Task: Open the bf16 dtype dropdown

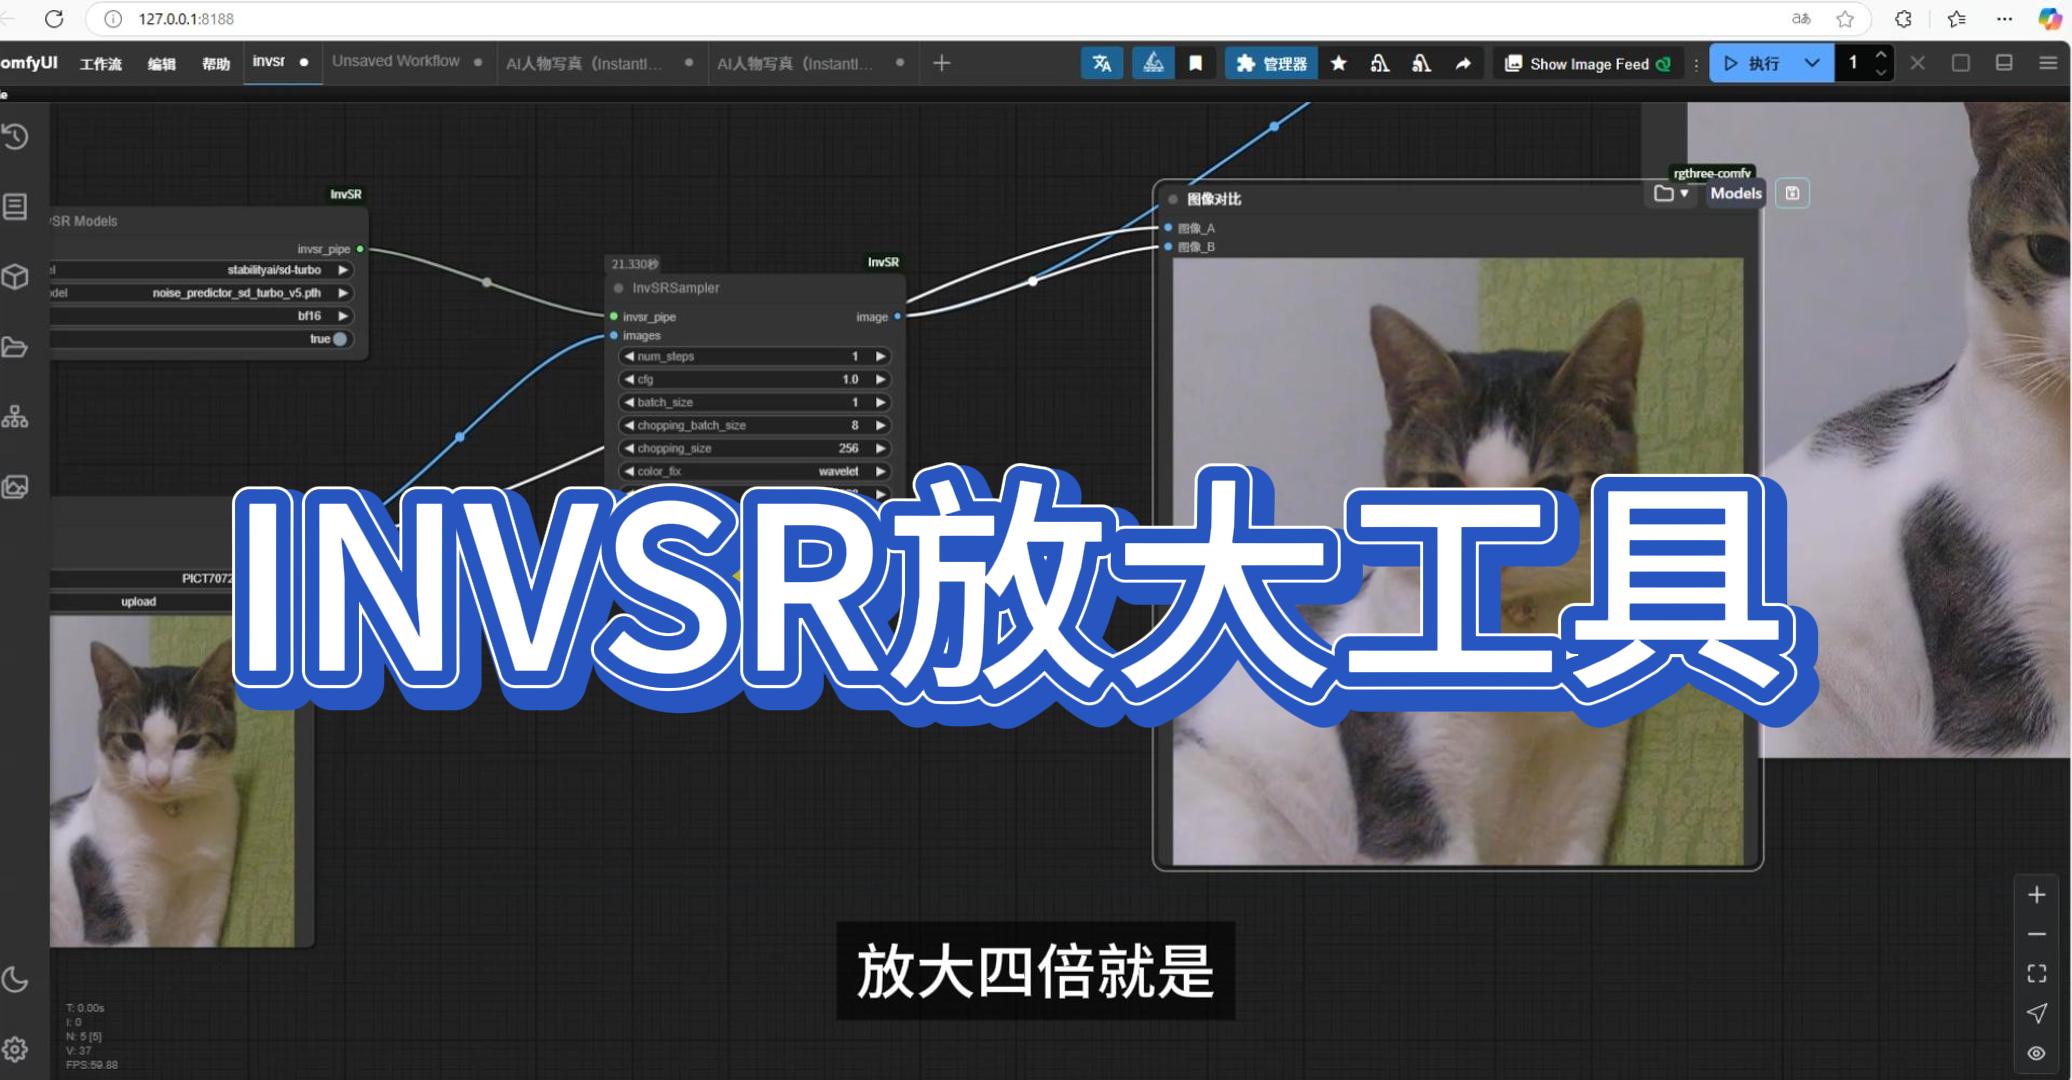Action: pos(200,316)
